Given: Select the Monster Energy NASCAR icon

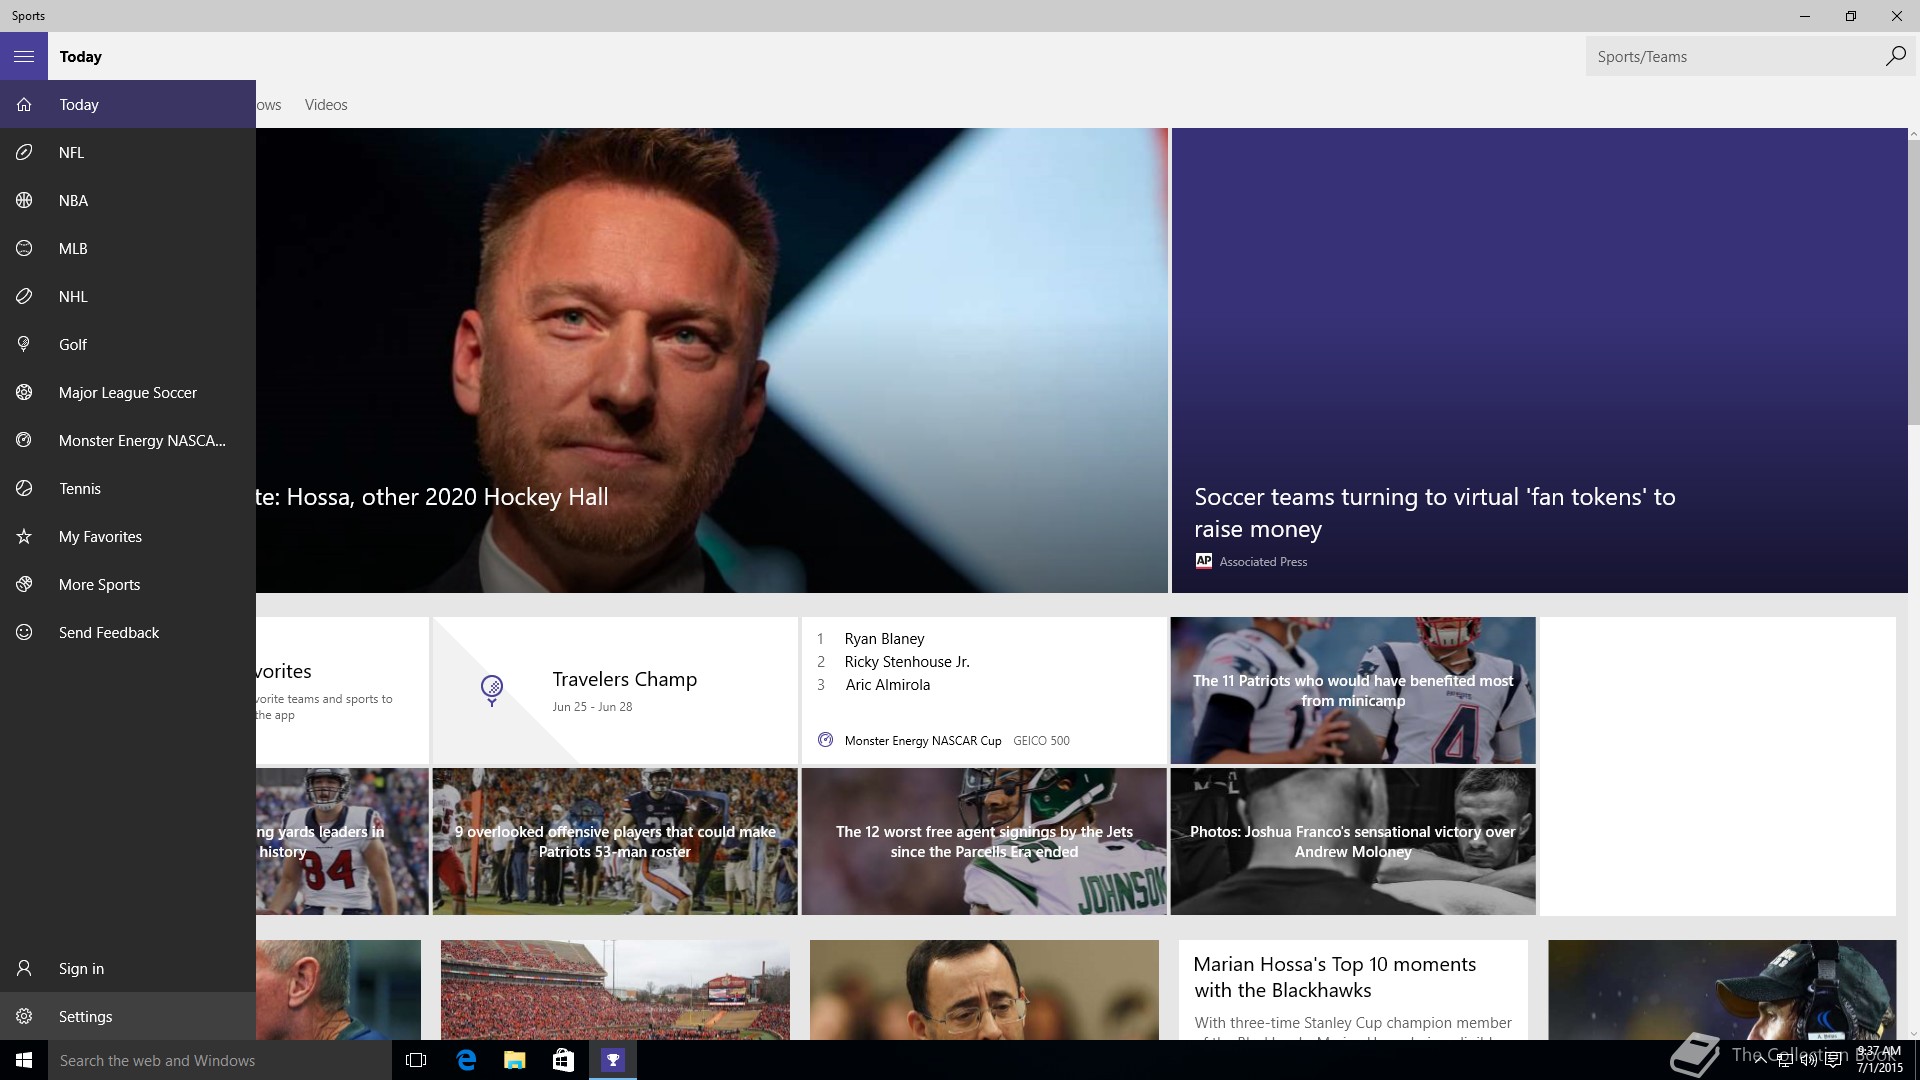Looking at the screenshot, I should pos(24,440).
